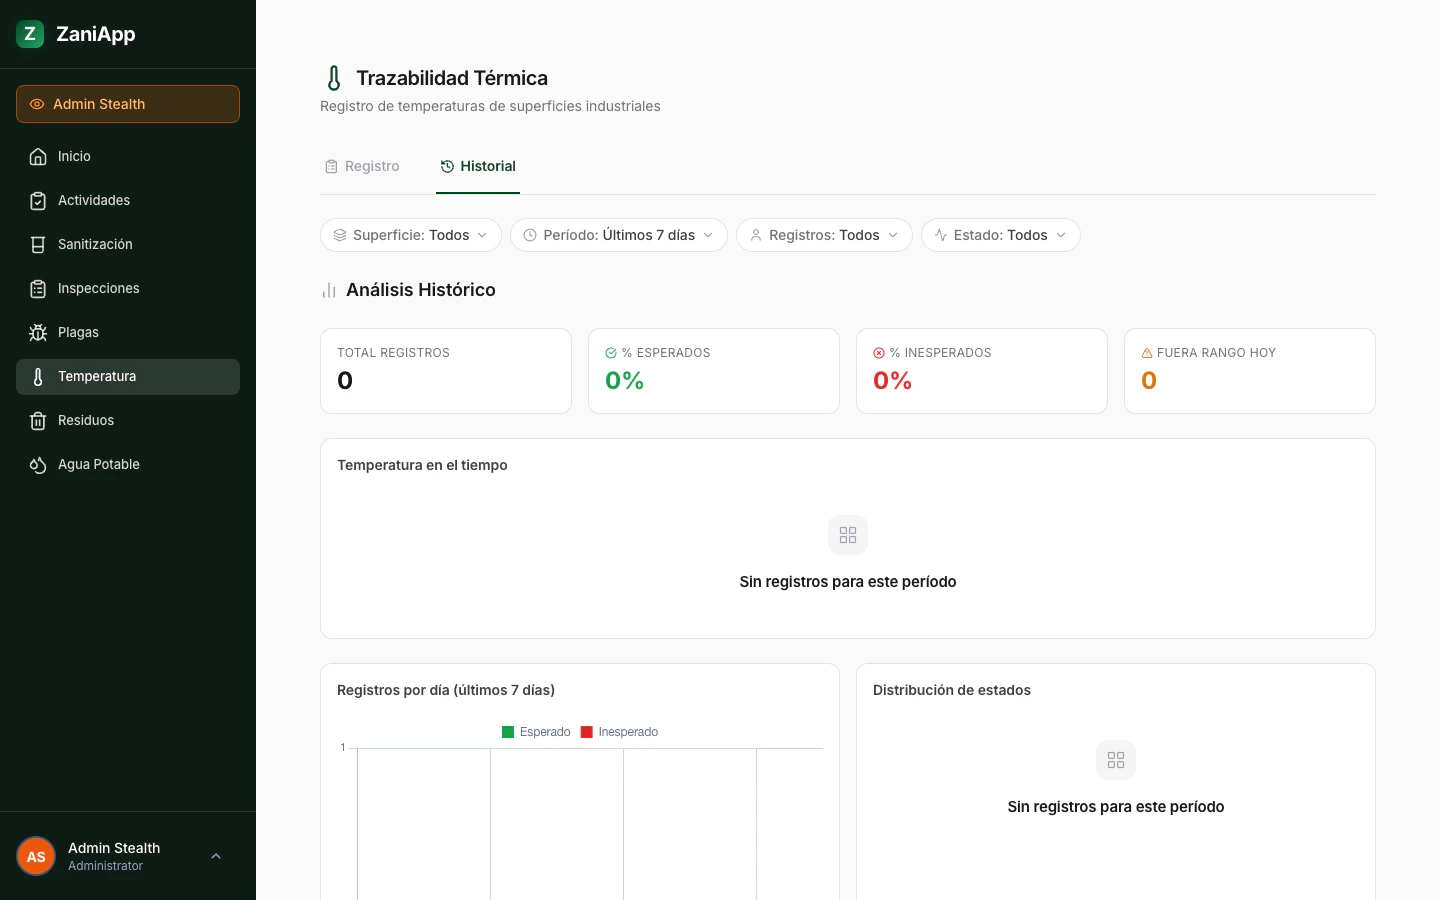Click the pulse icon in Estado filter
This screenshot has height=900, width=1440.
(x=941, y=235)
